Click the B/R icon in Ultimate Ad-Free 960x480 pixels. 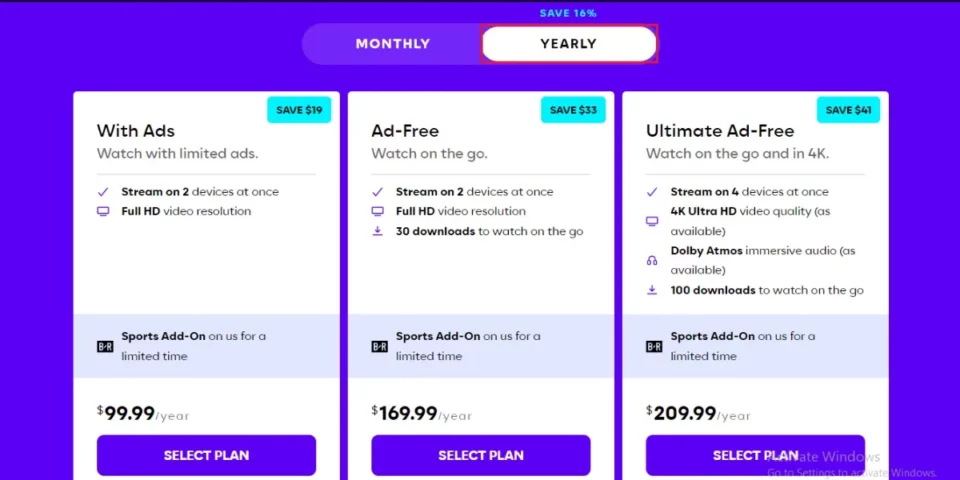[x=653, y=347]
